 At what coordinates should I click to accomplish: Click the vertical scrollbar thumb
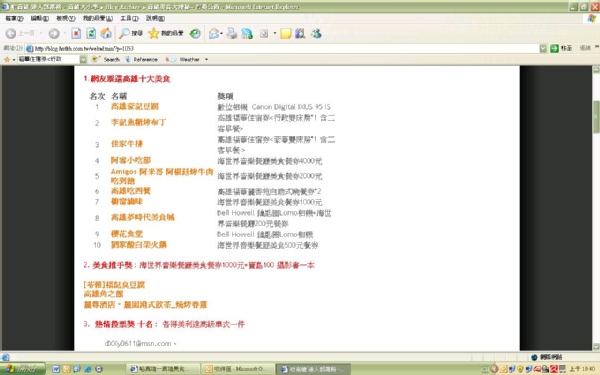click(596, 117)
